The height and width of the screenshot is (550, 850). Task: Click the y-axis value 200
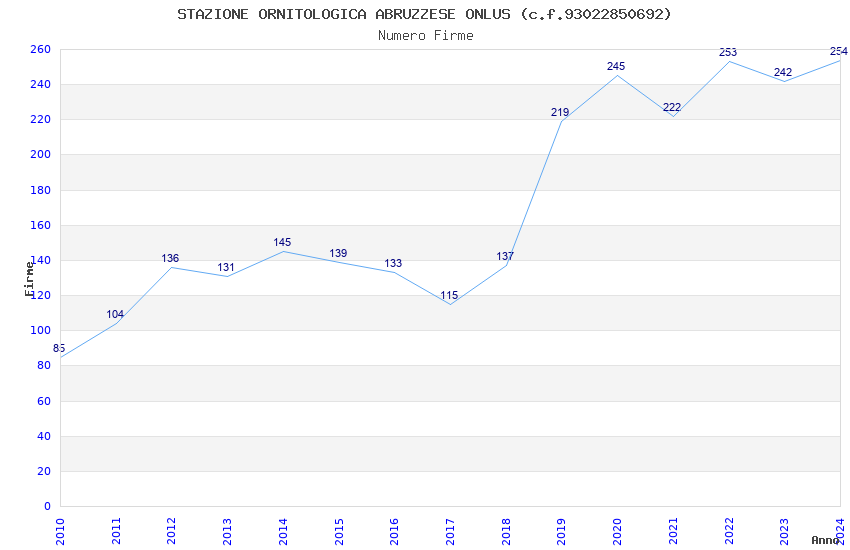coord(41,154)
